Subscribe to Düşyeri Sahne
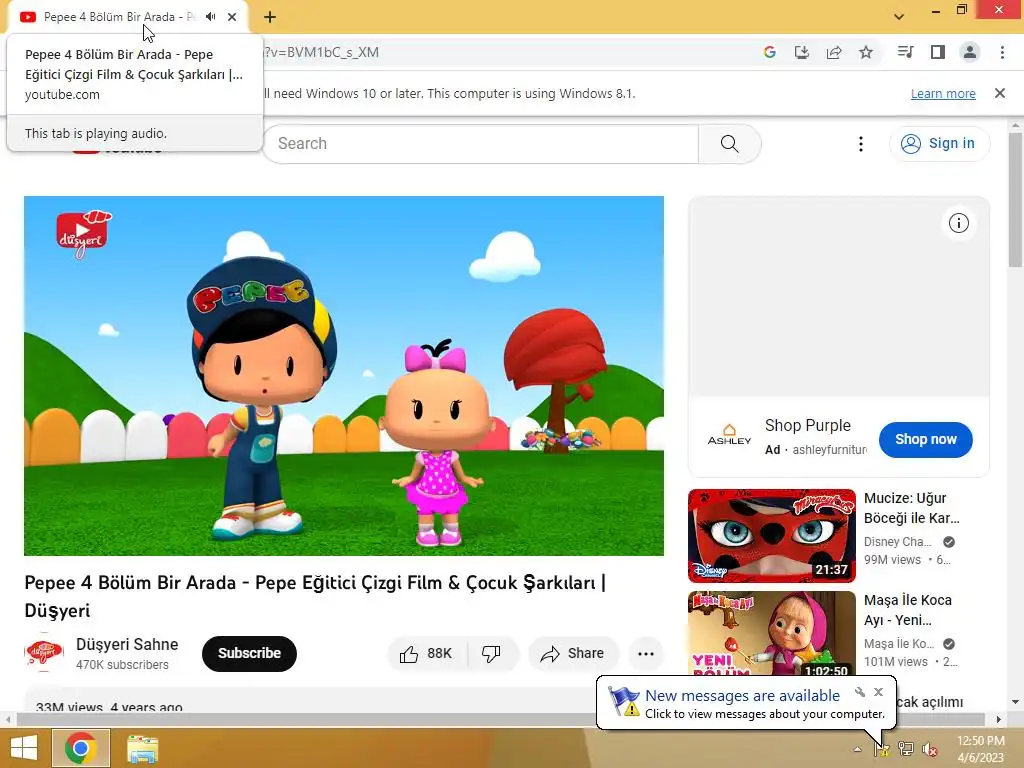The height and width of the screenshot is (768, 1024). click(x=249, y=653)
